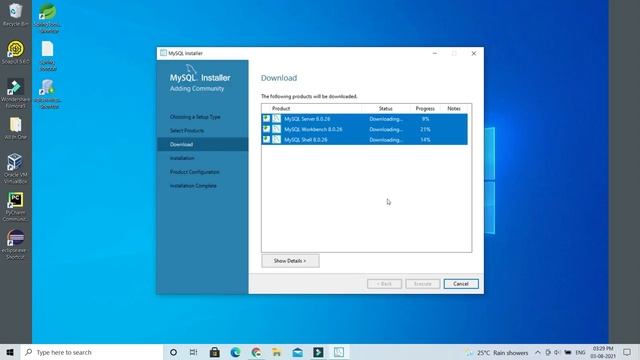Click the Notes column header
The height and width of the screenshot is (360, 640).
click(x=454, y=109)
